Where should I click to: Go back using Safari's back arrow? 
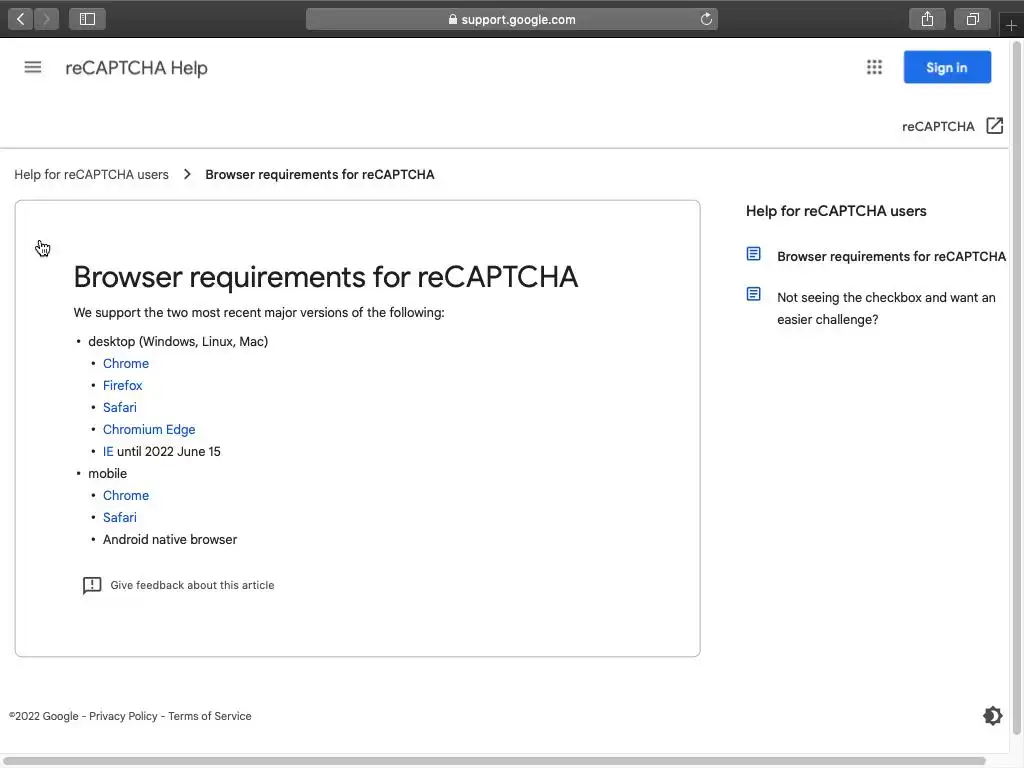click(x=20, y=19)
